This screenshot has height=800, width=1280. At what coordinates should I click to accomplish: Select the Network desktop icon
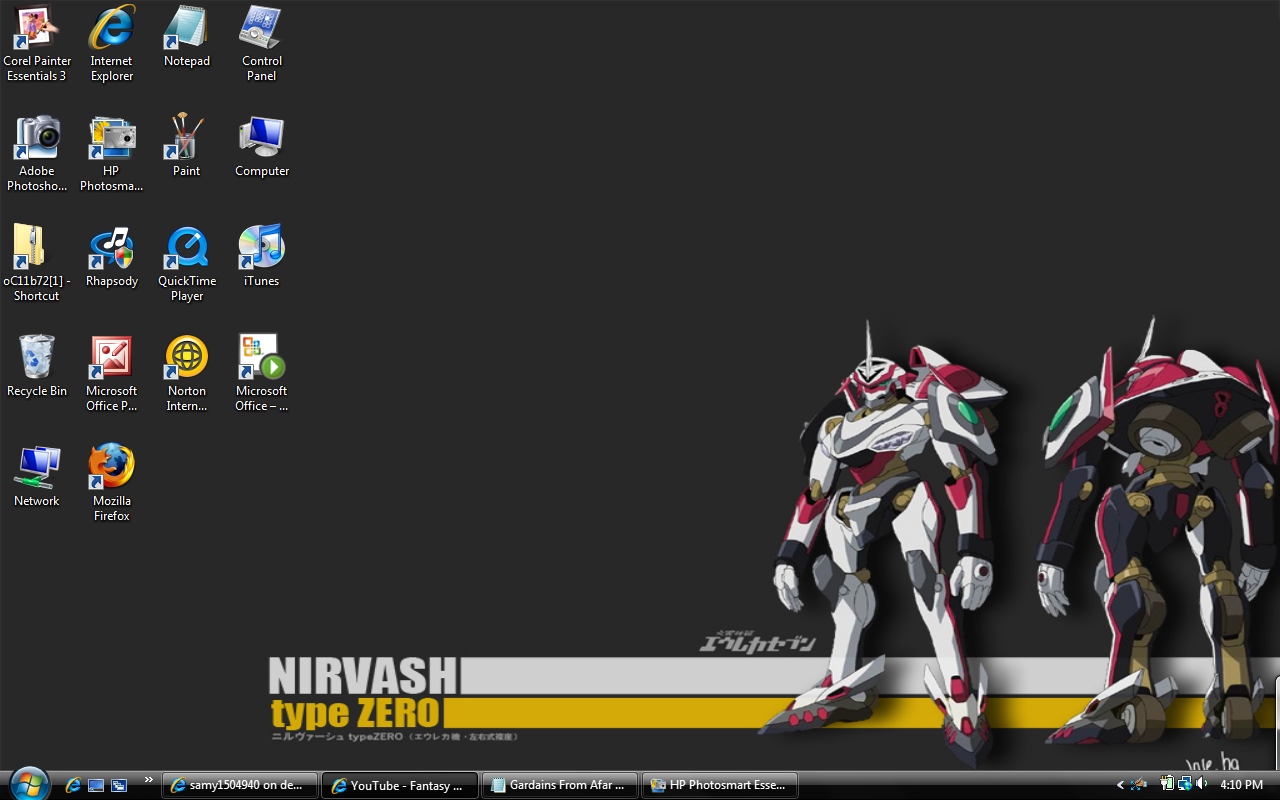click(37, 477)
